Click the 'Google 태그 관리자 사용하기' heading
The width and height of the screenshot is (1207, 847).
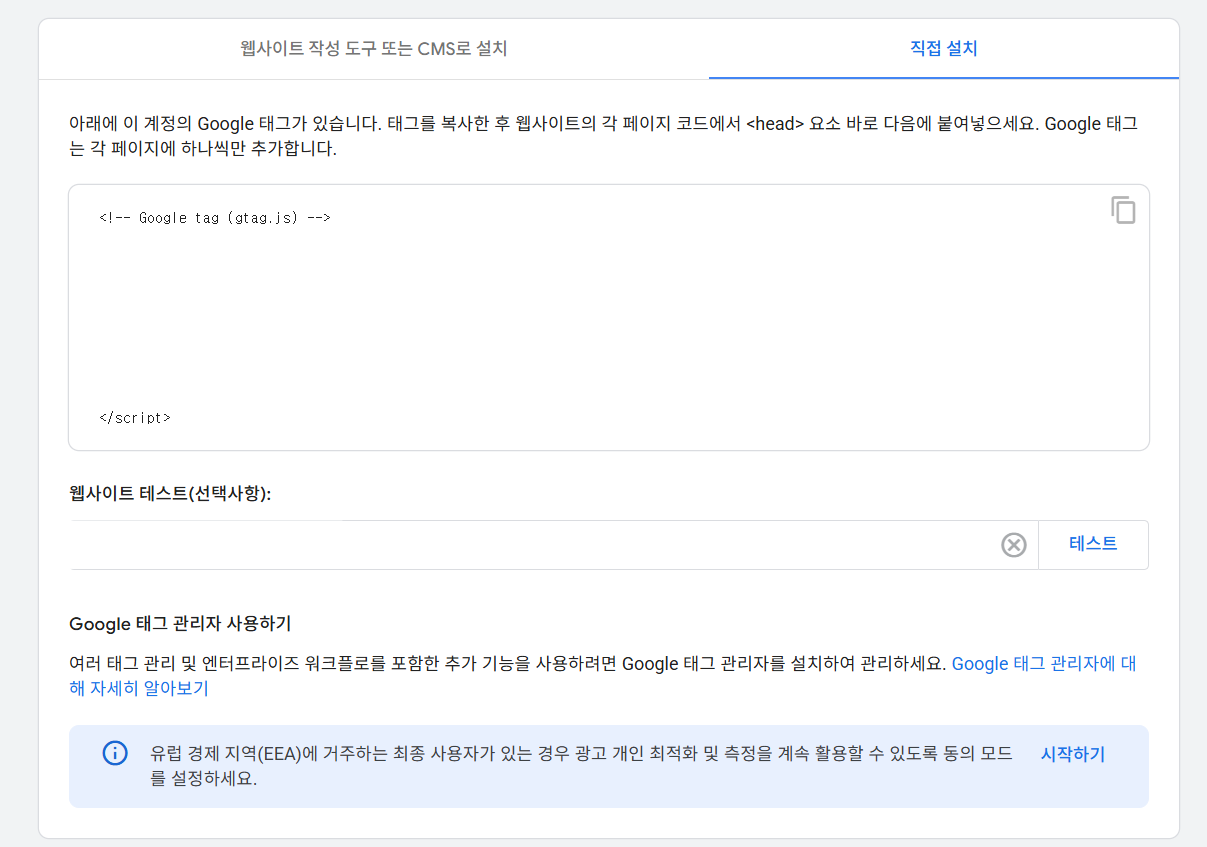pos(180,624)
